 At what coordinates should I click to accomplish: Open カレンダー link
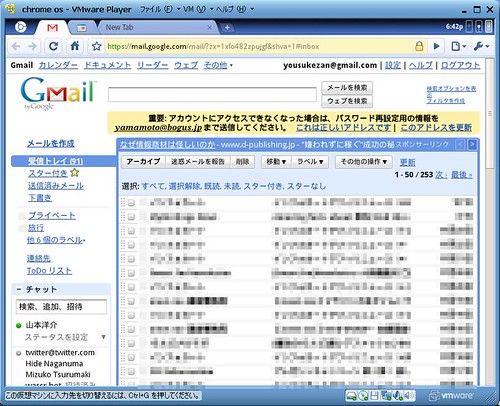pos(58,65)
